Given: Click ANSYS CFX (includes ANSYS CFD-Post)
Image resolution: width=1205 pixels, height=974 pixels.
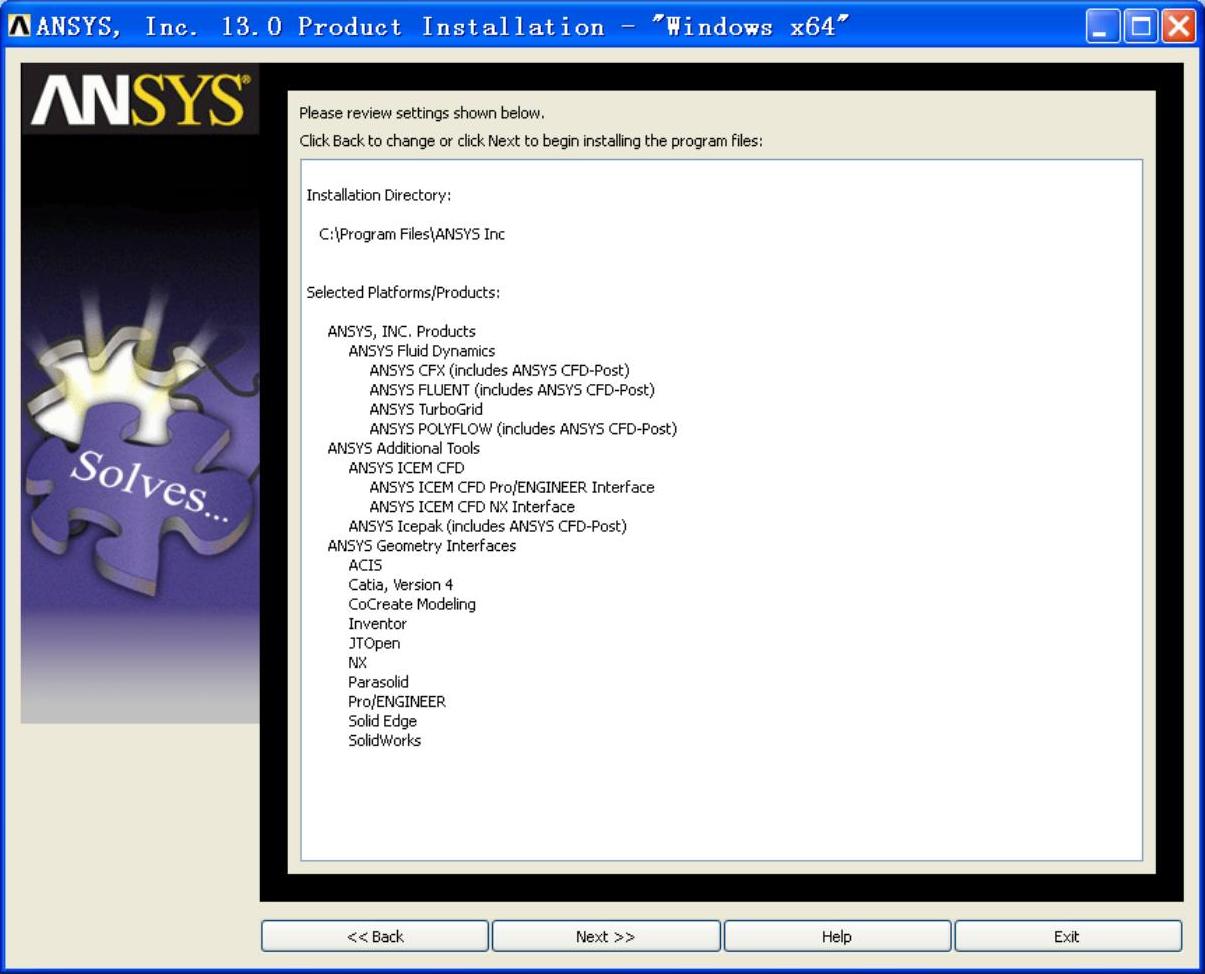Looking at the screenshot, I should (x=499, y=370).
